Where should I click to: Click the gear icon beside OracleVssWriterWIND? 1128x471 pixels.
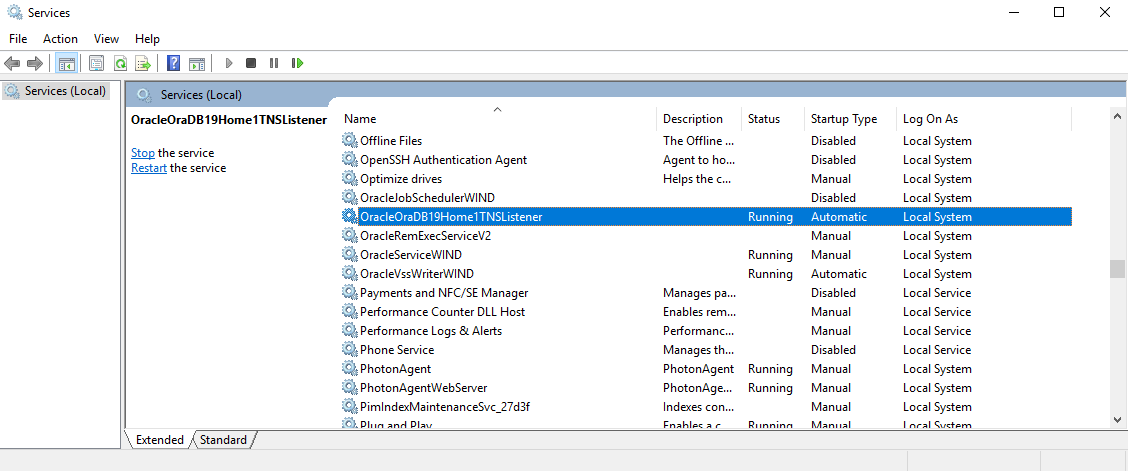[x=350, y=273]
